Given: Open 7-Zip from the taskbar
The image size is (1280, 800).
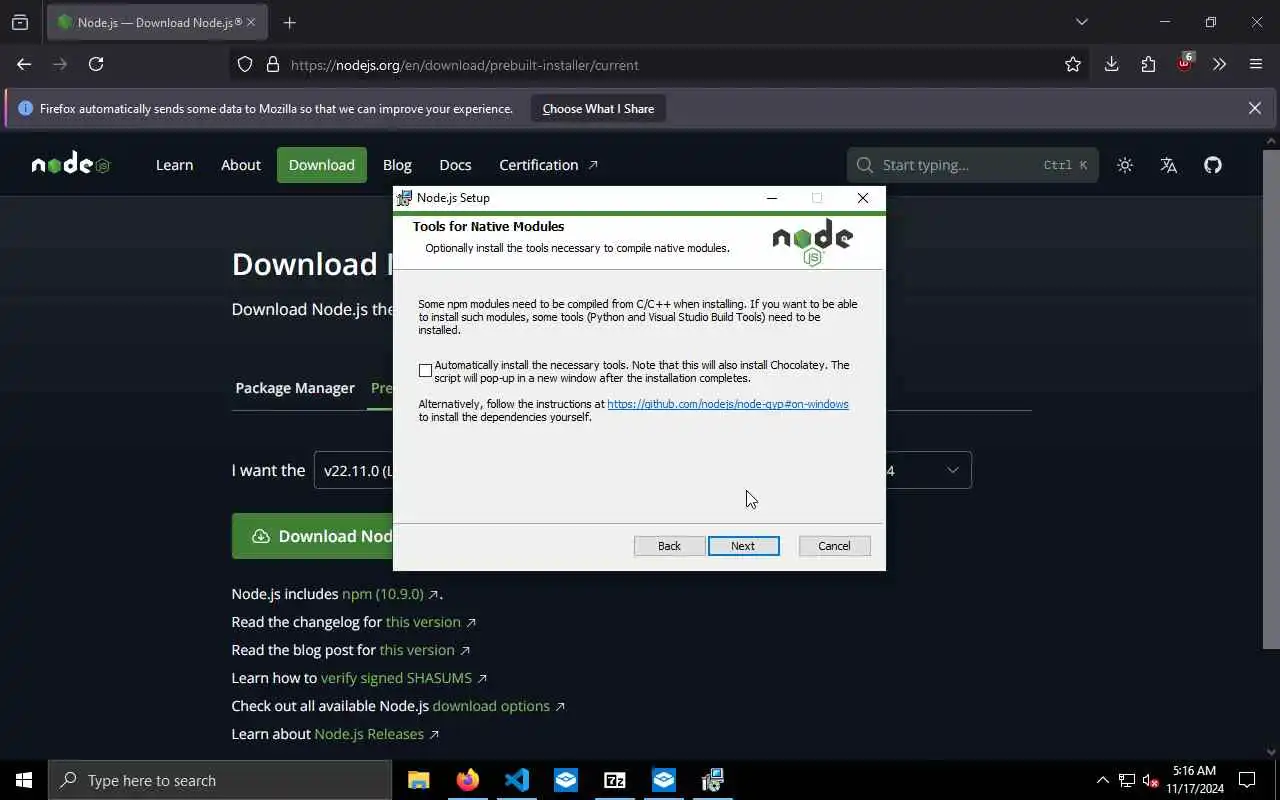Looking at the screenshot, I should pos(614,780).
